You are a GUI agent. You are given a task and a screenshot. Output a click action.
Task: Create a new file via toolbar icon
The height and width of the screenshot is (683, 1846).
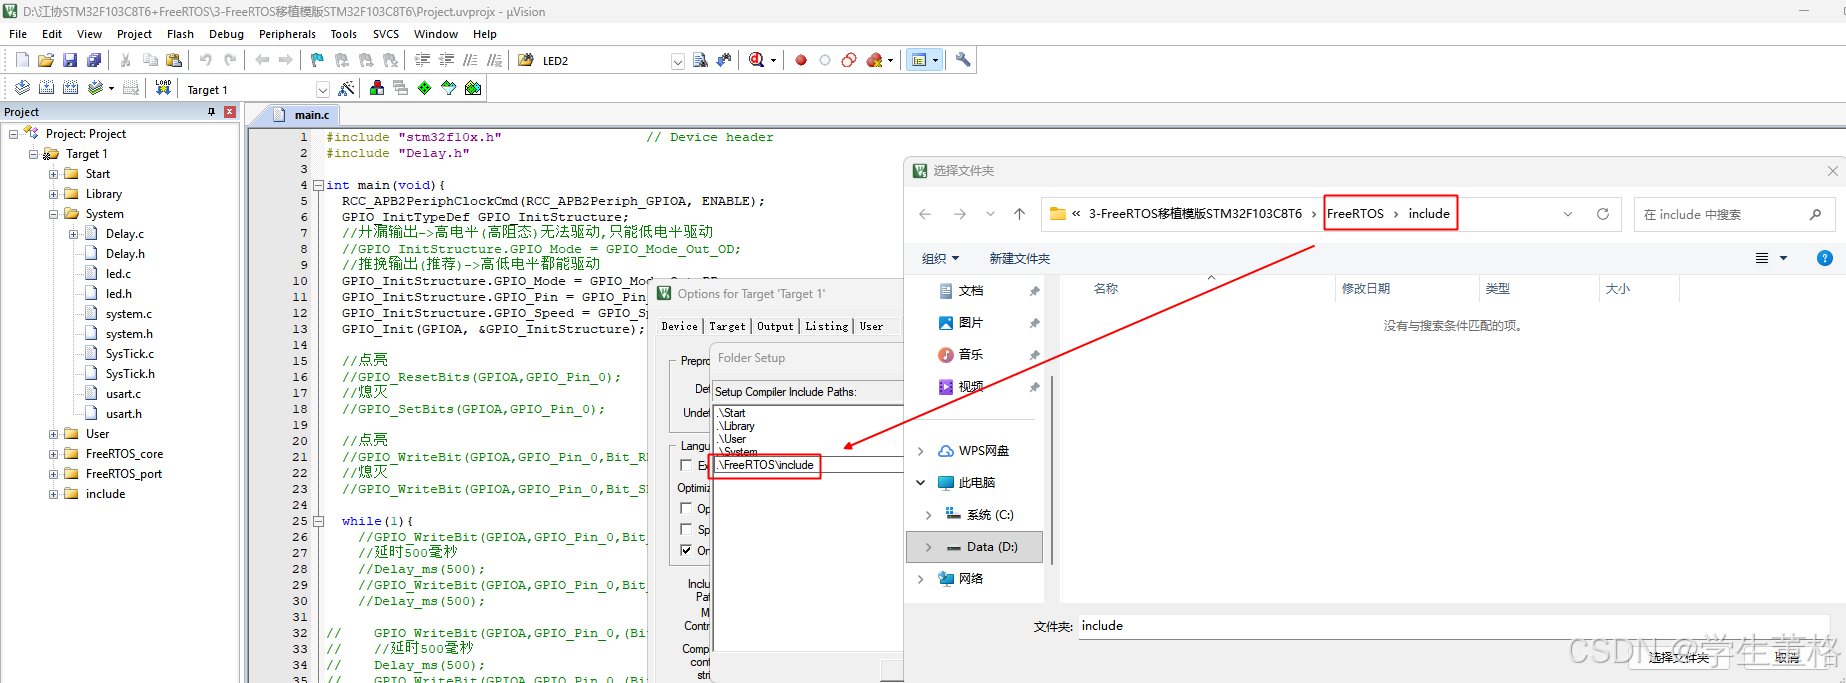[22, 60]
